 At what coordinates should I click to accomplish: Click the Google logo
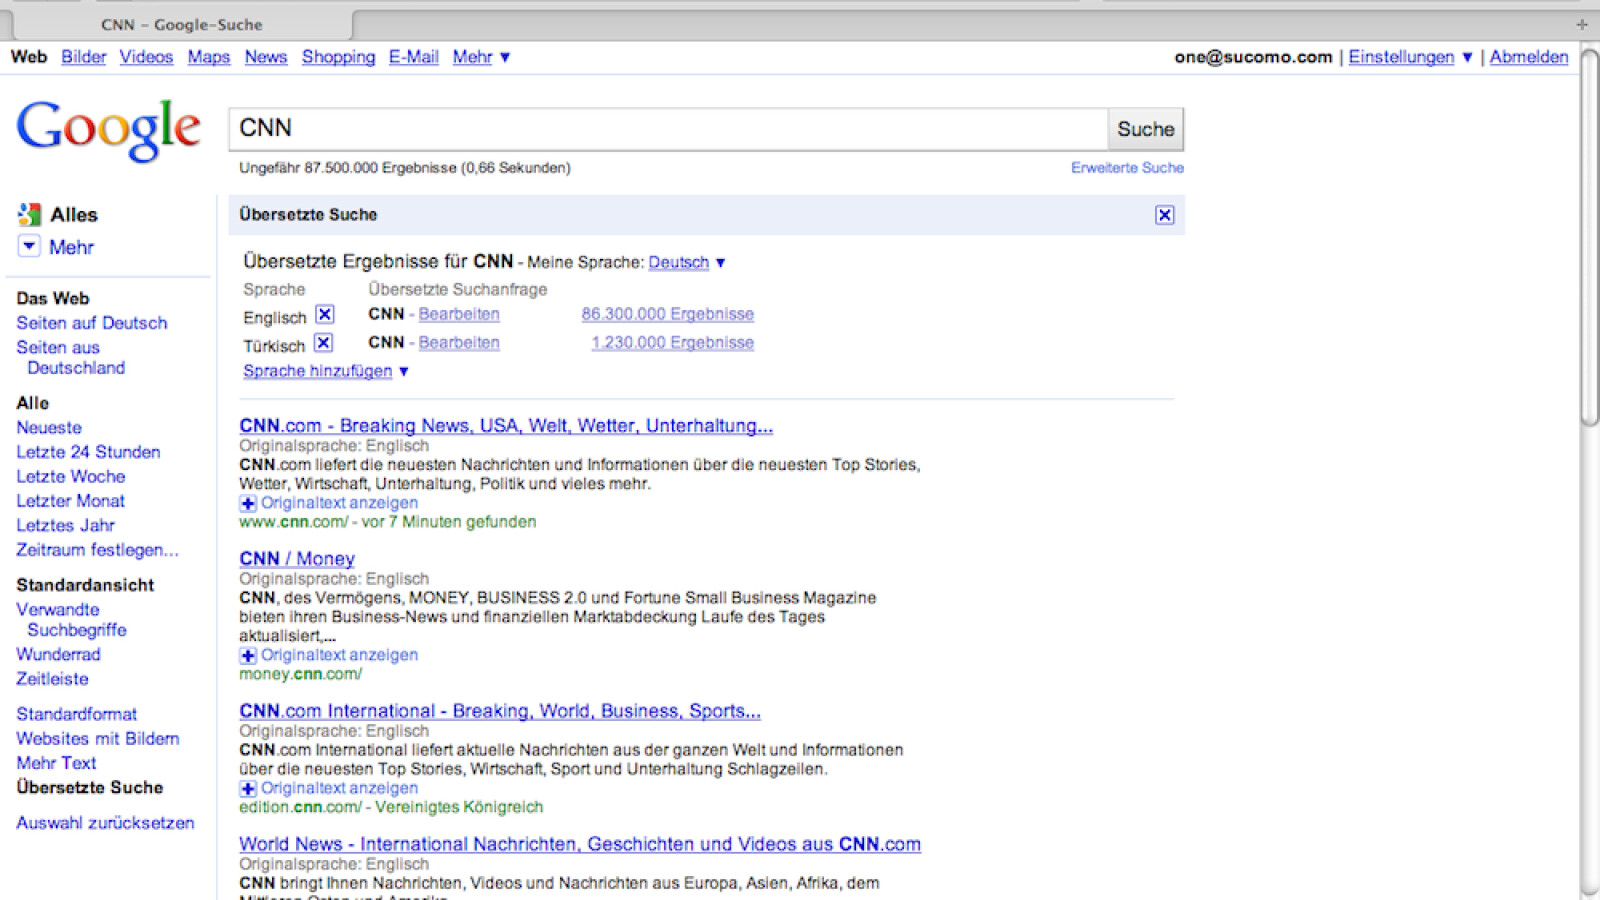click(x=108, y=130)
